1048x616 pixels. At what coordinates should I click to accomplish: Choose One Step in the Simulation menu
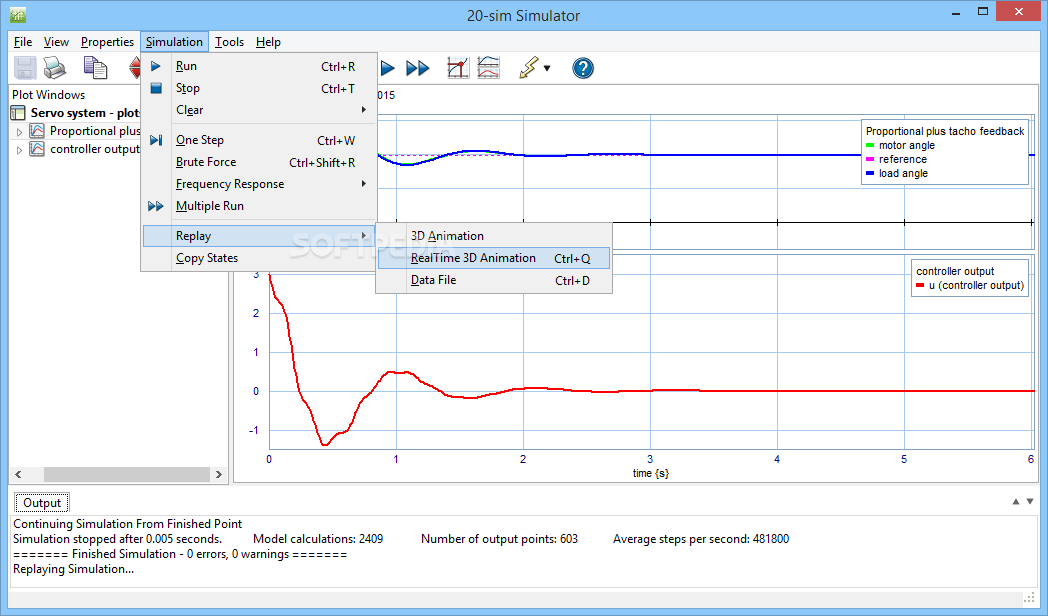[259, 140]
